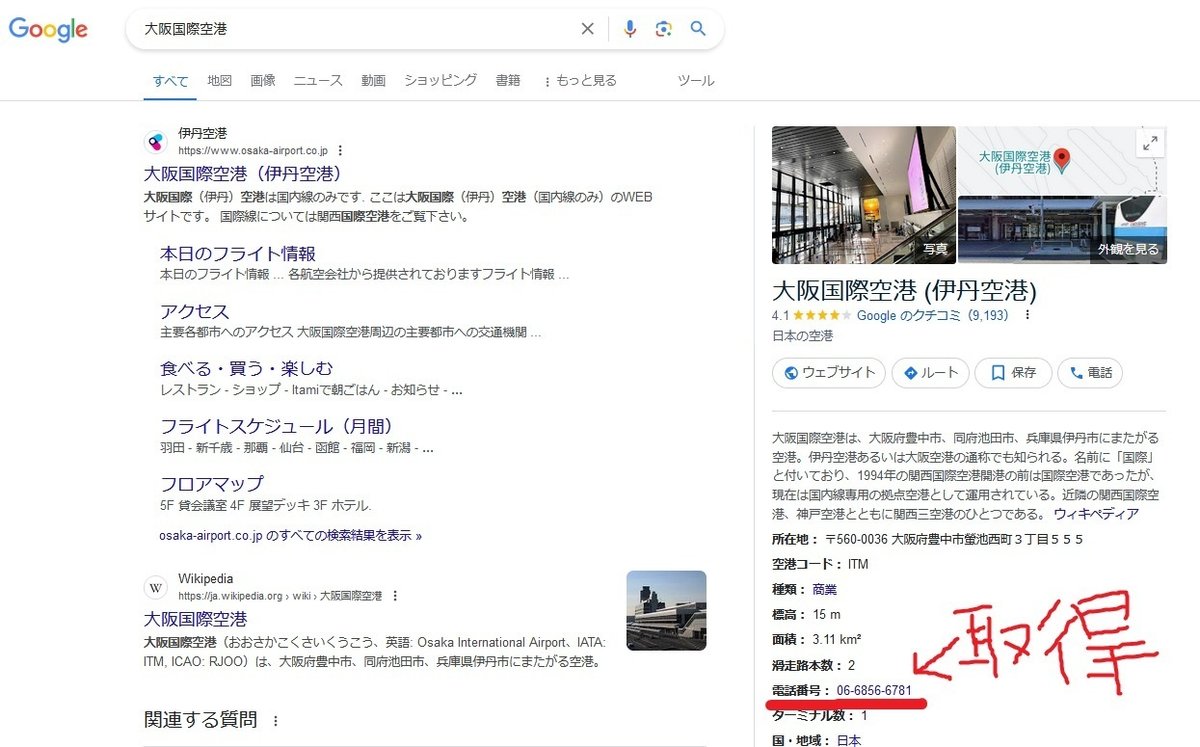Select the すべて tab
This screenshot has height=747, width=1200.
tap(170, 81)
